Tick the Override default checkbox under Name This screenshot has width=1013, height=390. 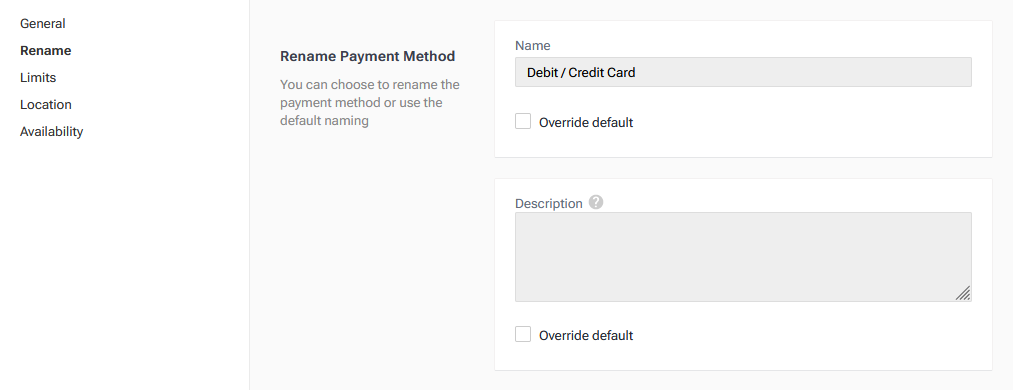tap(523, 121)
